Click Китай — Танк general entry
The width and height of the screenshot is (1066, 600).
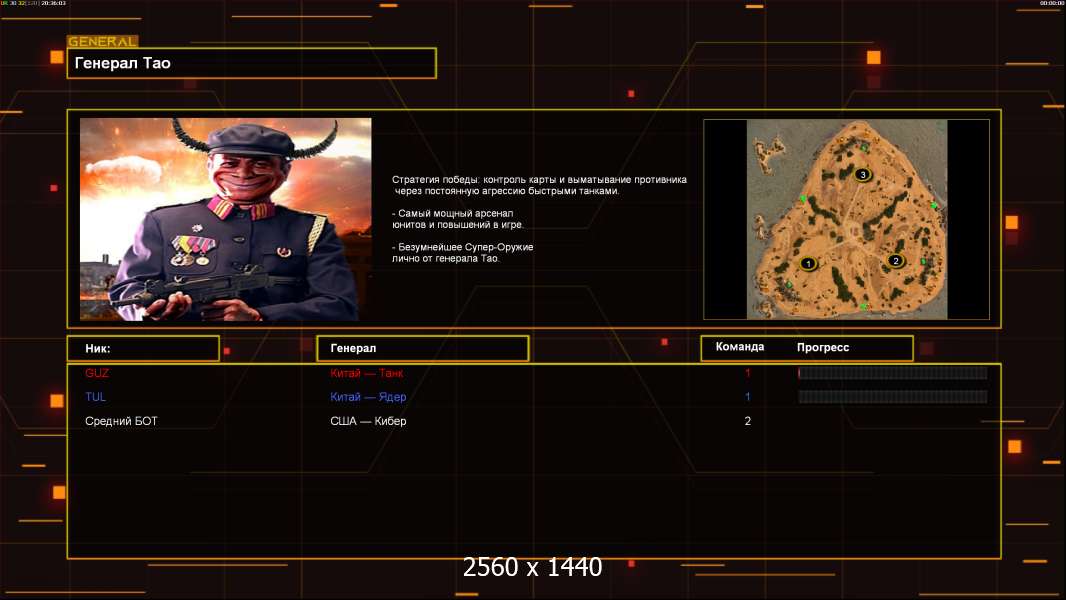click(x=366, y=373)
